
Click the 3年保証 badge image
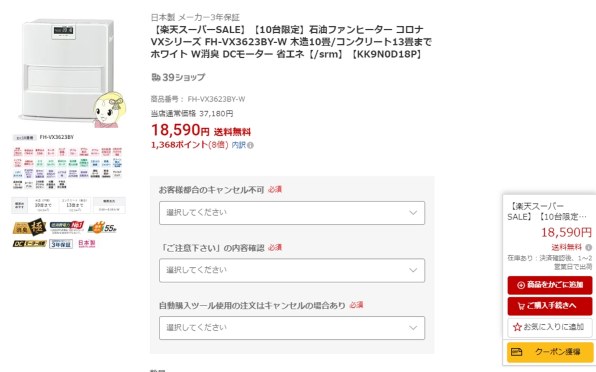(61, 244)
